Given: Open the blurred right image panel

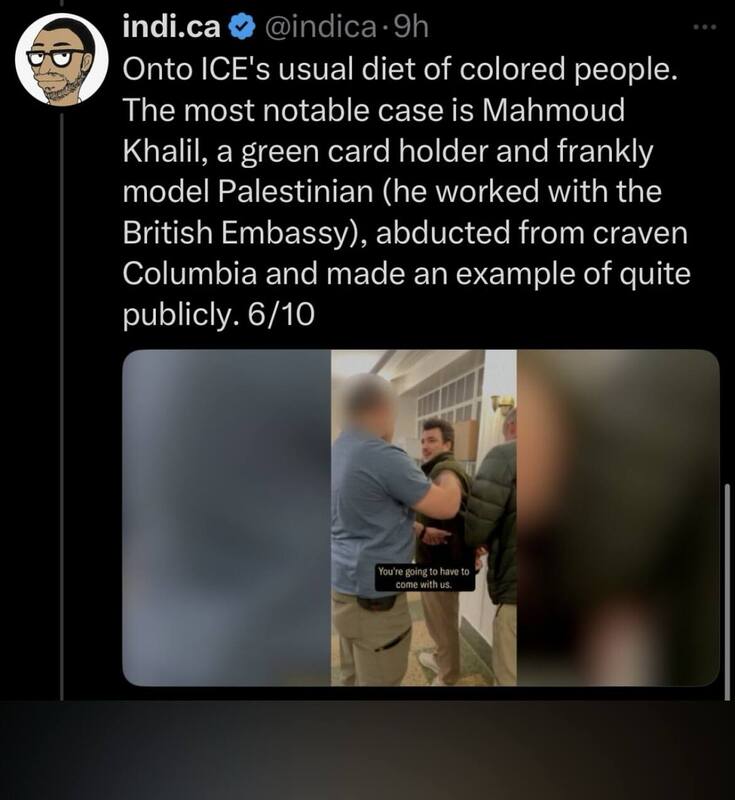Looking at the screenshot, I should coord(618,518).
